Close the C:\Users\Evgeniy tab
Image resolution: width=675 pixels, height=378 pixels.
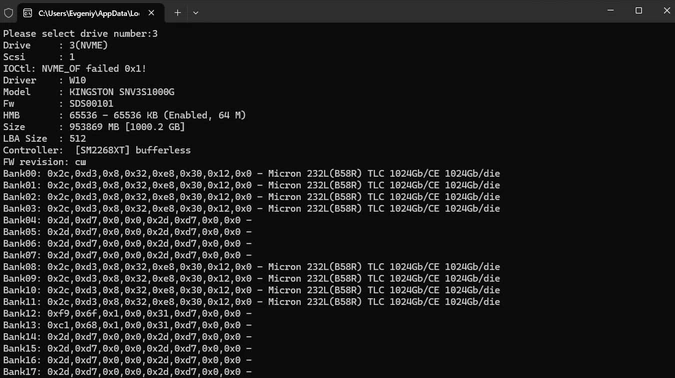pos(151,13)
